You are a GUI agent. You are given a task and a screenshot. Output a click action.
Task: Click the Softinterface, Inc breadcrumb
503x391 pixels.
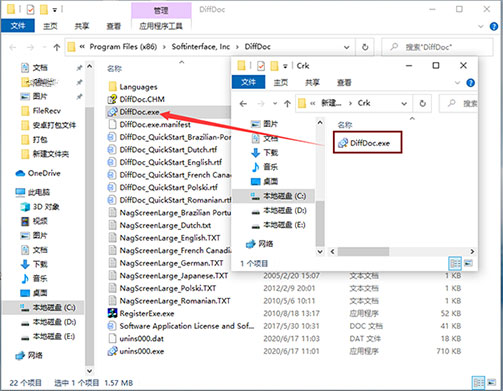pyautogui.click(x=201, y=47)
